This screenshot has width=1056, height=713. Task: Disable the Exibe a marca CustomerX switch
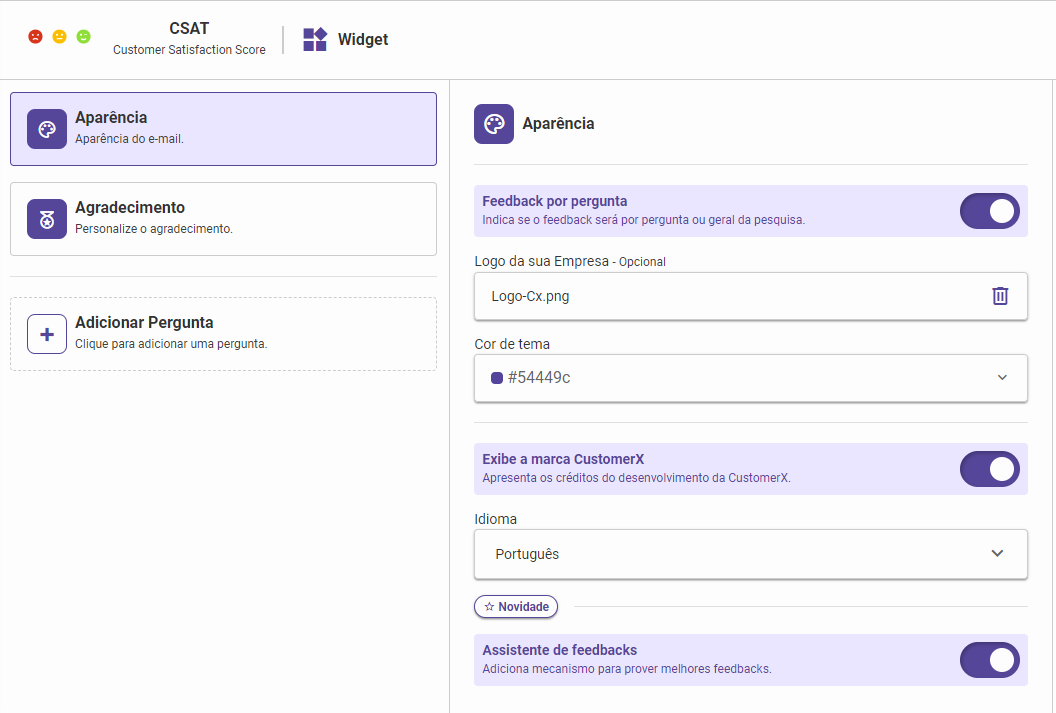tap(989, 469)
